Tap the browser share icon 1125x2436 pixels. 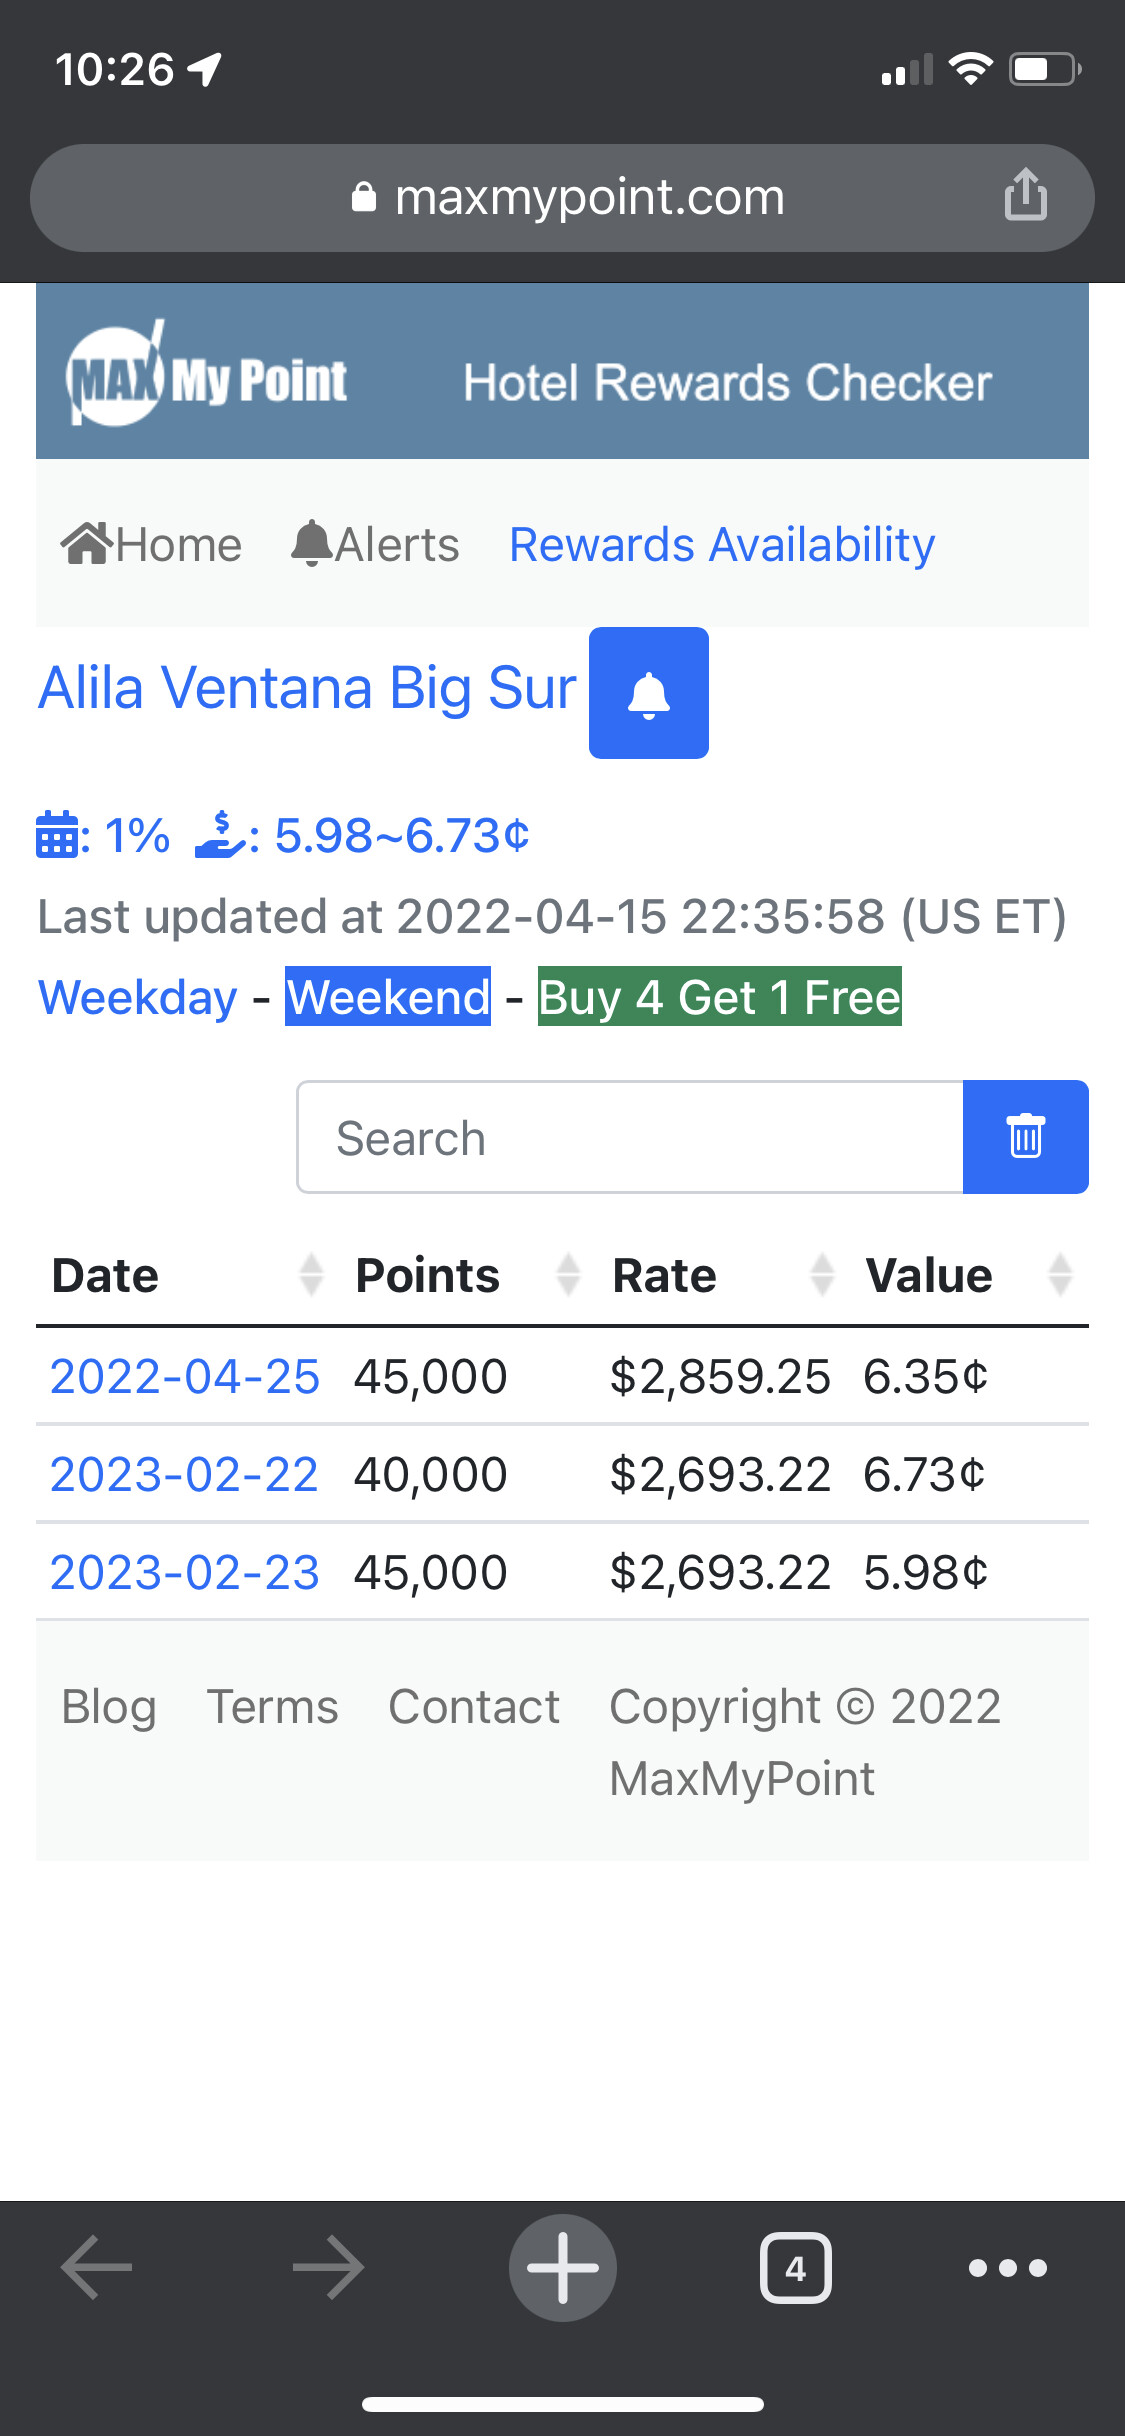coord(1025,195)
